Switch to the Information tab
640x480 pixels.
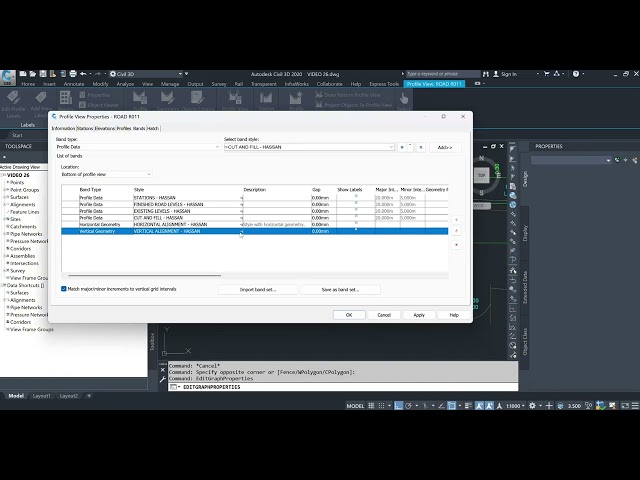[63, 128]
